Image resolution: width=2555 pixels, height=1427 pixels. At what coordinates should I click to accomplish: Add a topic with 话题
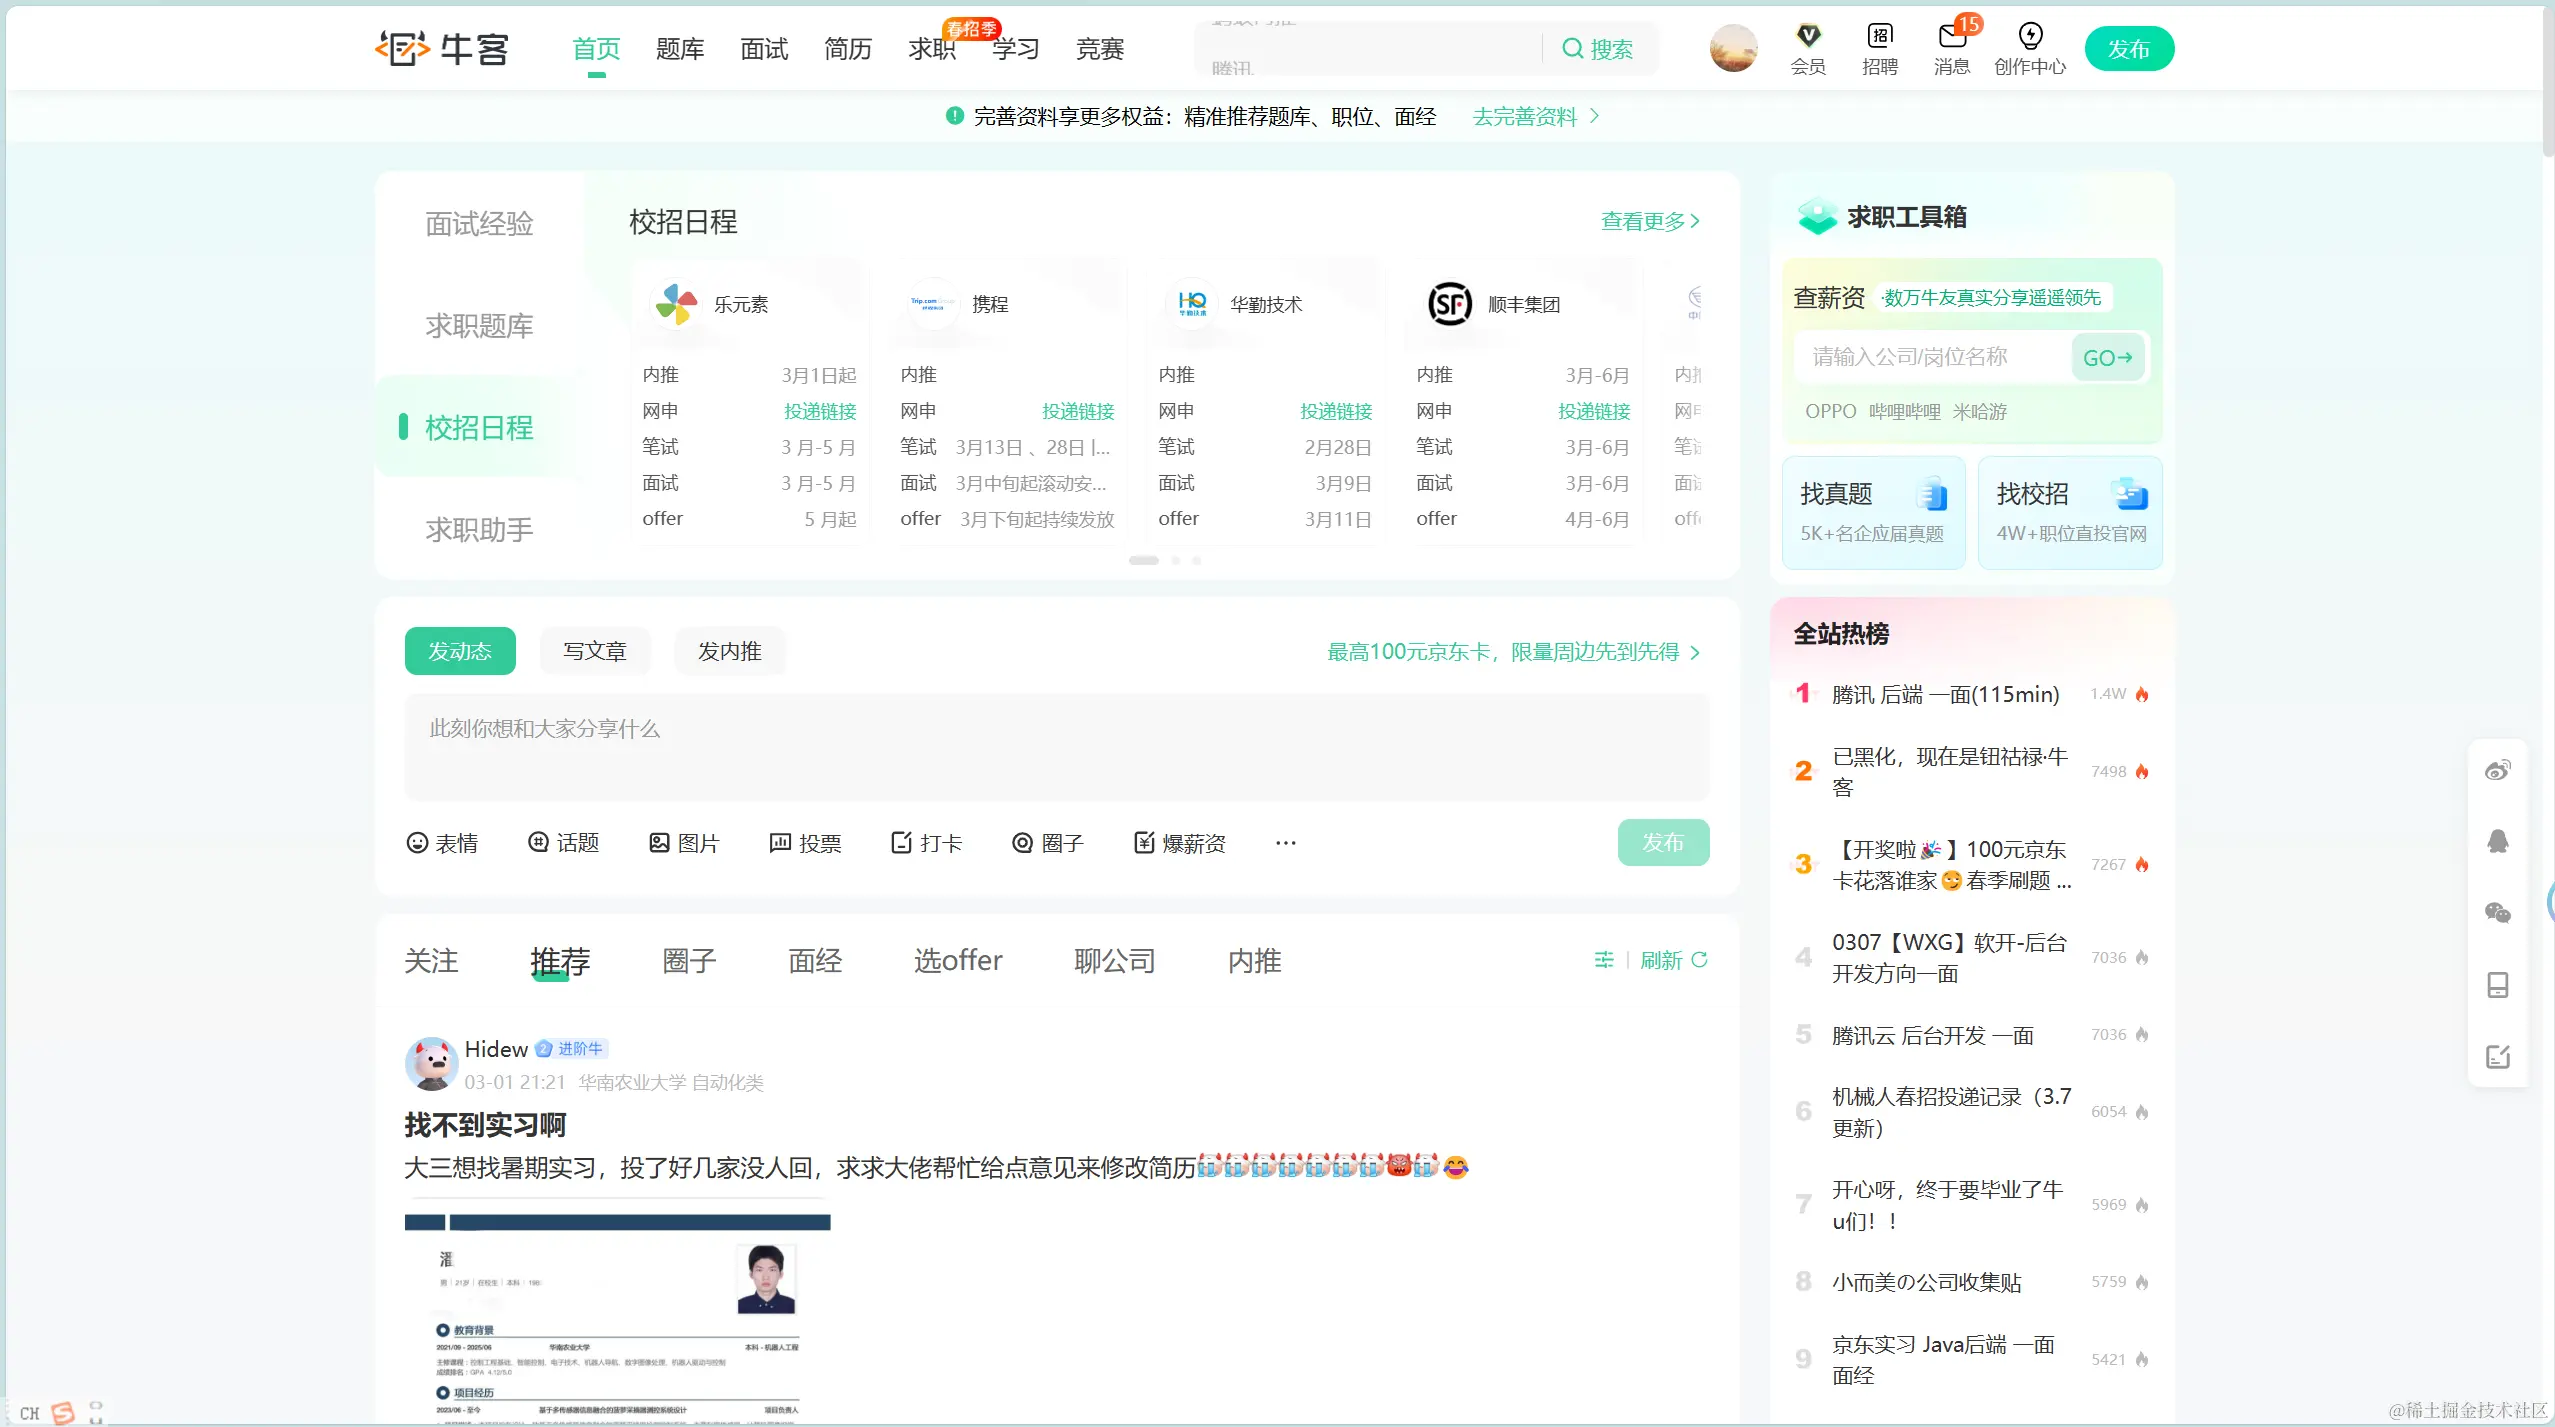(563, 843)
